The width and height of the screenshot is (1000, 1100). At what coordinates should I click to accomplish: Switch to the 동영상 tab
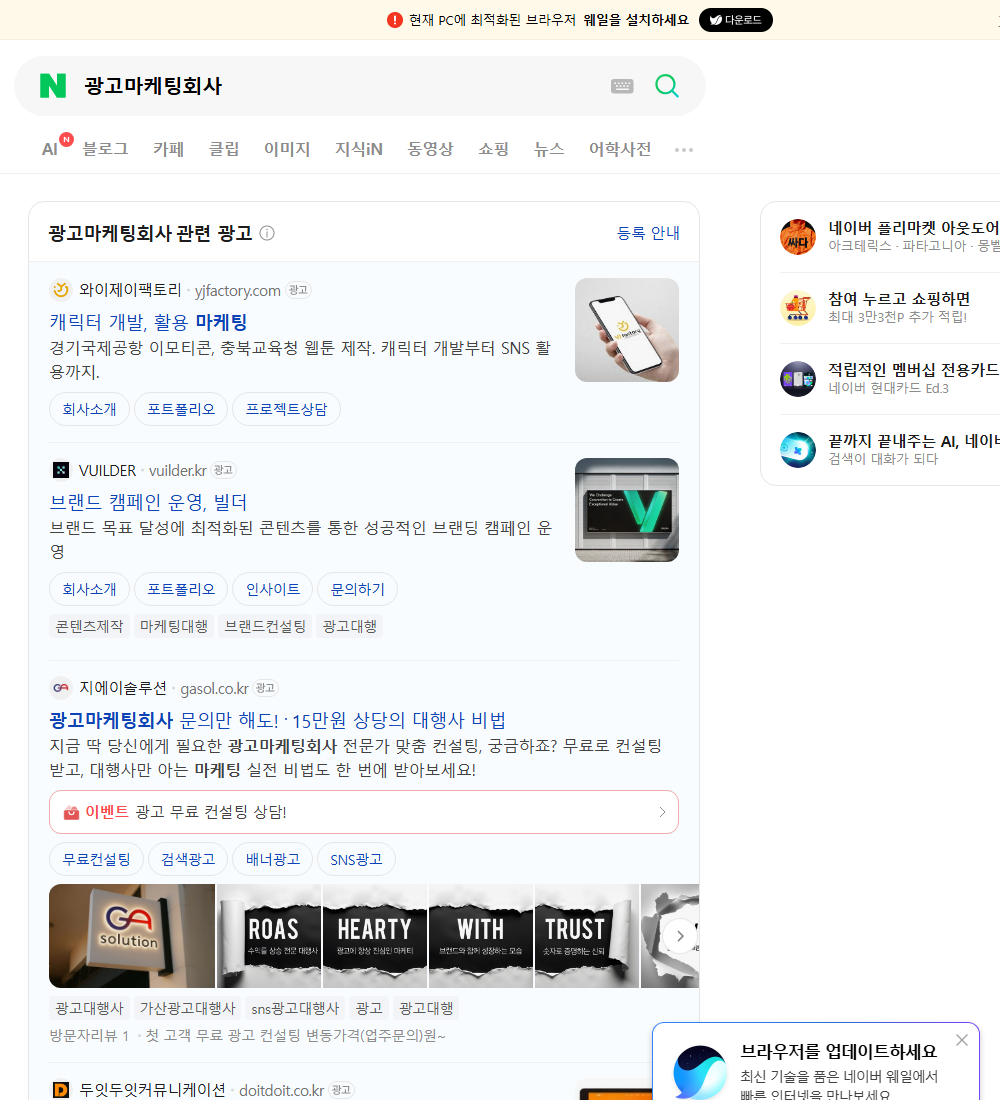tap(430, 149)
